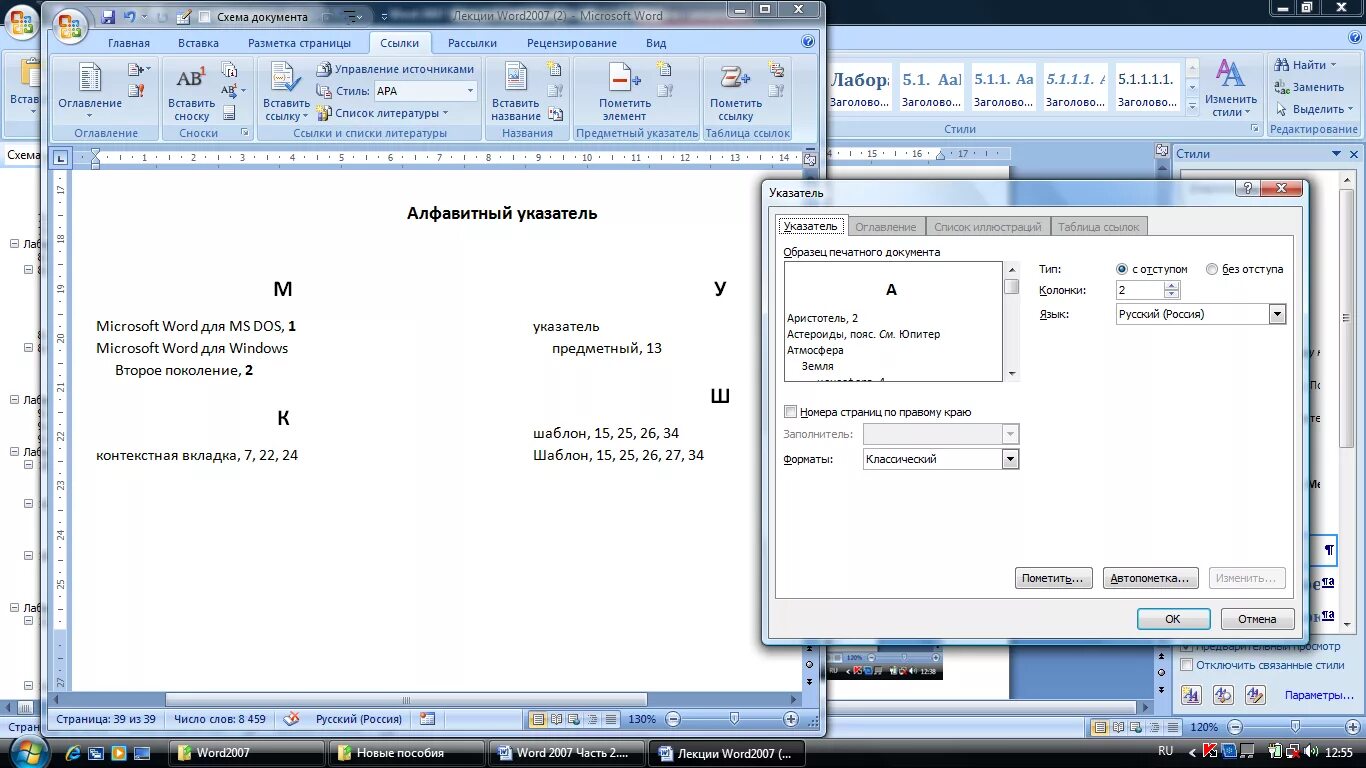The image size is (1366, 768).
Task: Open Internet Explorer from the quick launch
Action: click(x=75, y=752)
